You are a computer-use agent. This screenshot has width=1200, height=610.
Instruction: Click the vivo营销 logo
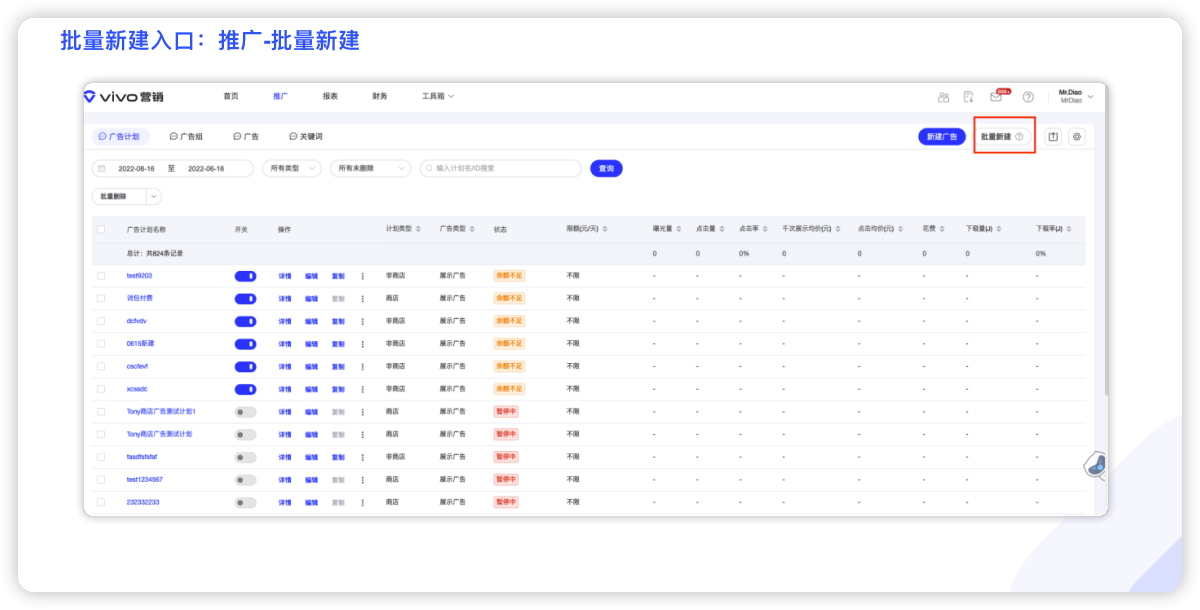[124, 96]
